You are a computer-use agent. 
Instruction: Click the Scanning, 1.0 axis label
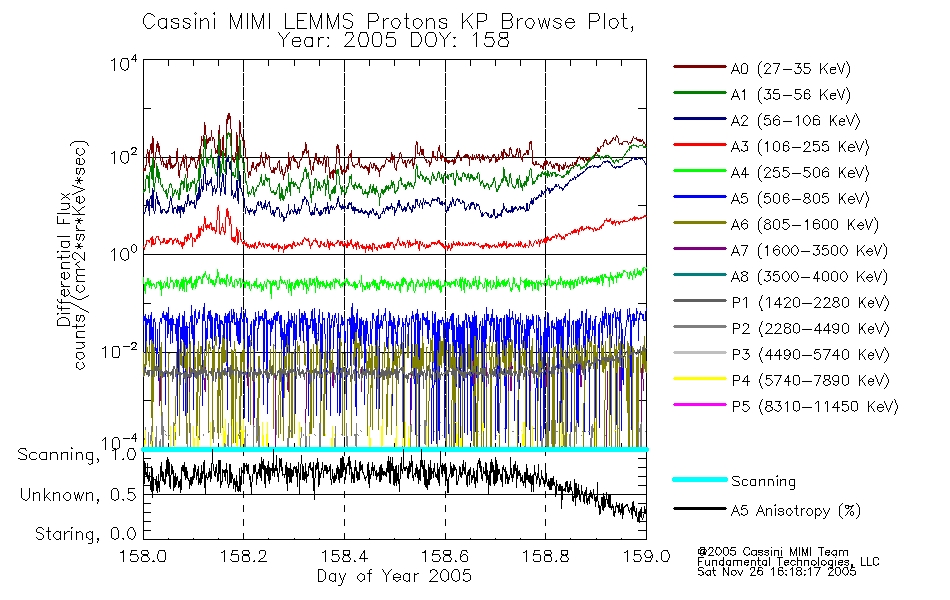tap(77, 455)
